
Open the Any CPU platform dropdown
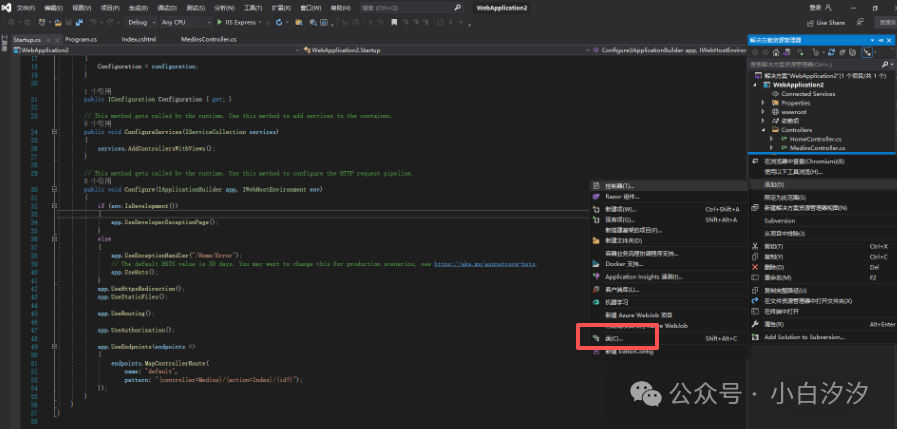coord(185,22)
